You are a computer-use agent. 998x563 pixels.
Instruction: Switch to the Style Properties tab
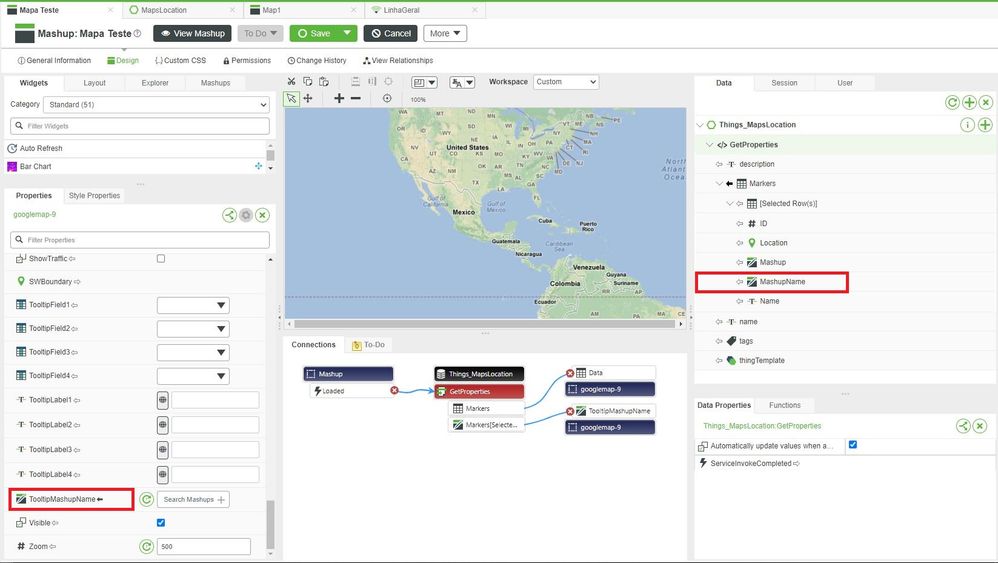pos(94,196)
